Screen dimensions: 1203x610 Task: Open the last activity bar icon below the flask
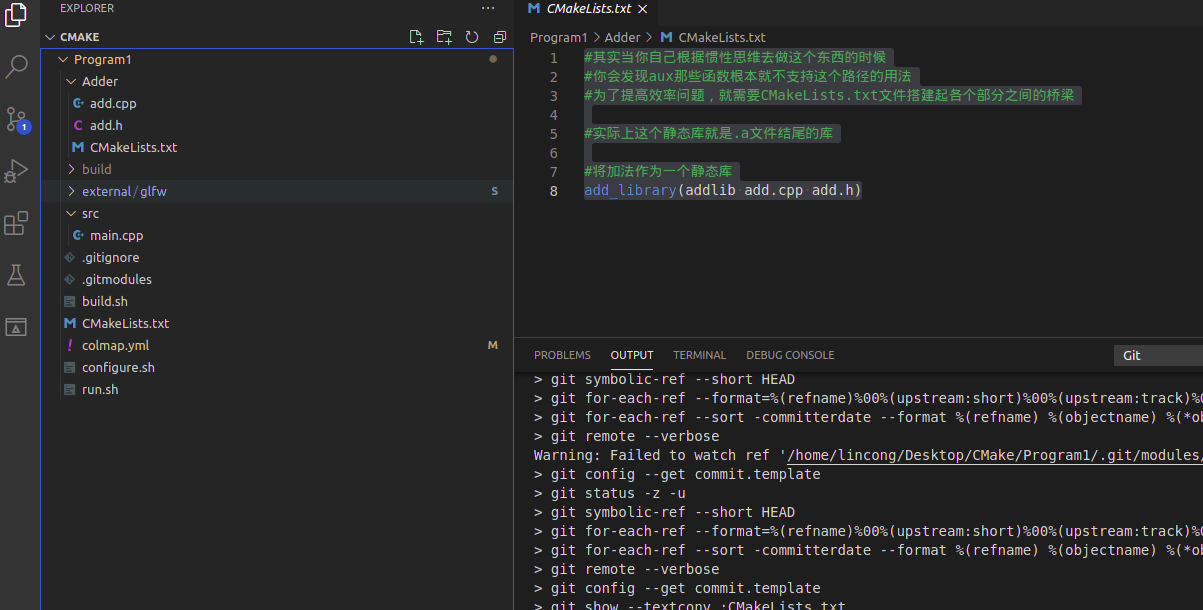pyautogui.click(x=16, y=327)
